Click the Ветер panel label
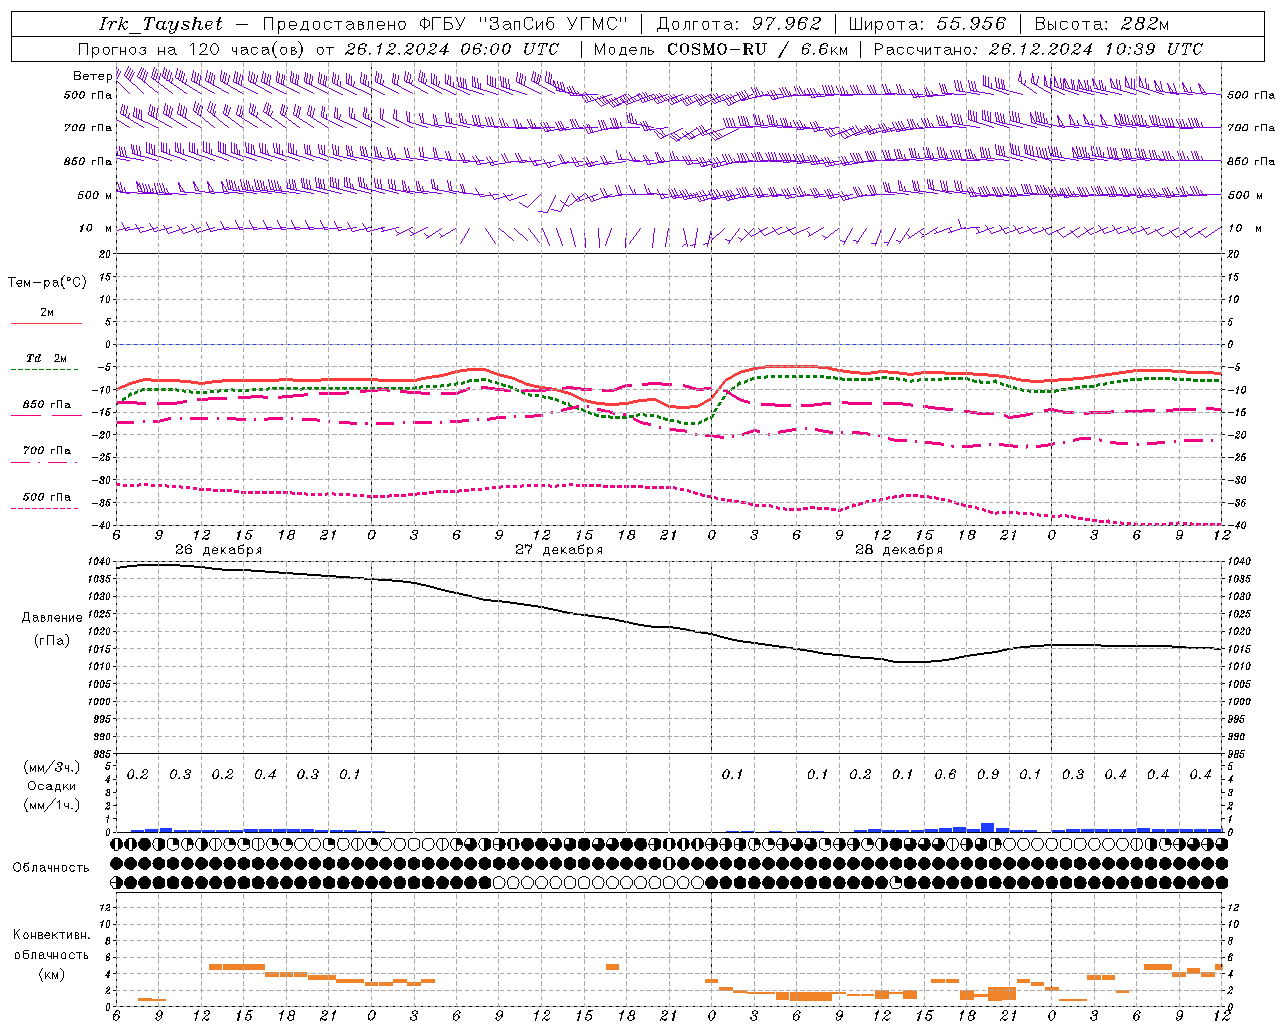1280x1024 pixels. pos(92,76)
